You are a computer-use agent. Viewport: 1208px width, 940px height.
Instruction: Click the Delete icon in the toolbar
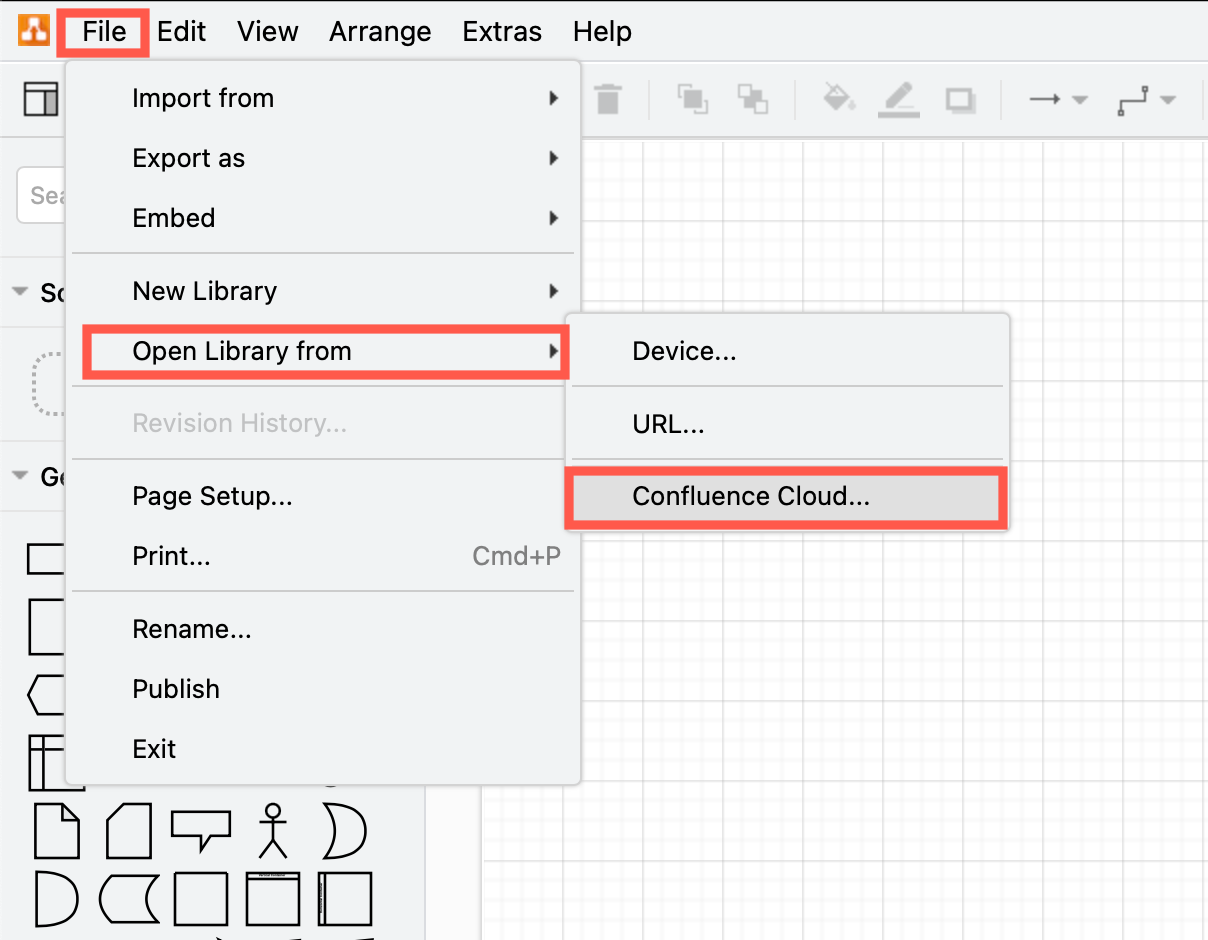[608, 99]
